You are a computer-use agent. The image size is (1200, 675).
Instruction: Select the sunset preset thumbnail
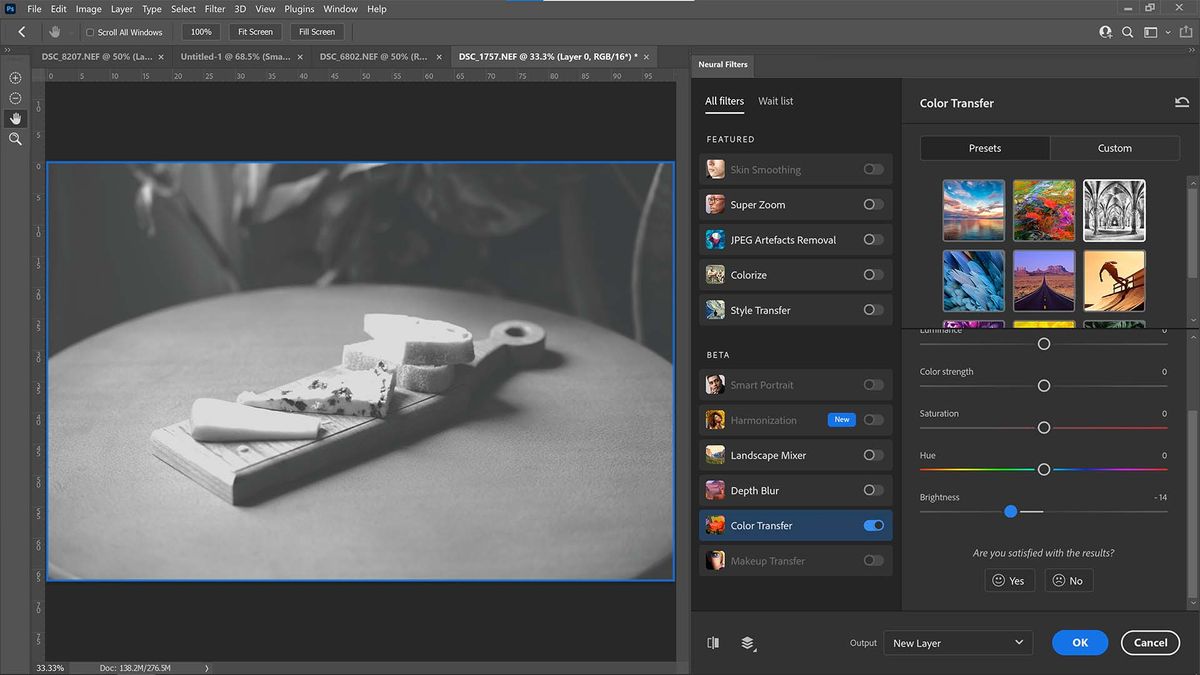[973, 210]
